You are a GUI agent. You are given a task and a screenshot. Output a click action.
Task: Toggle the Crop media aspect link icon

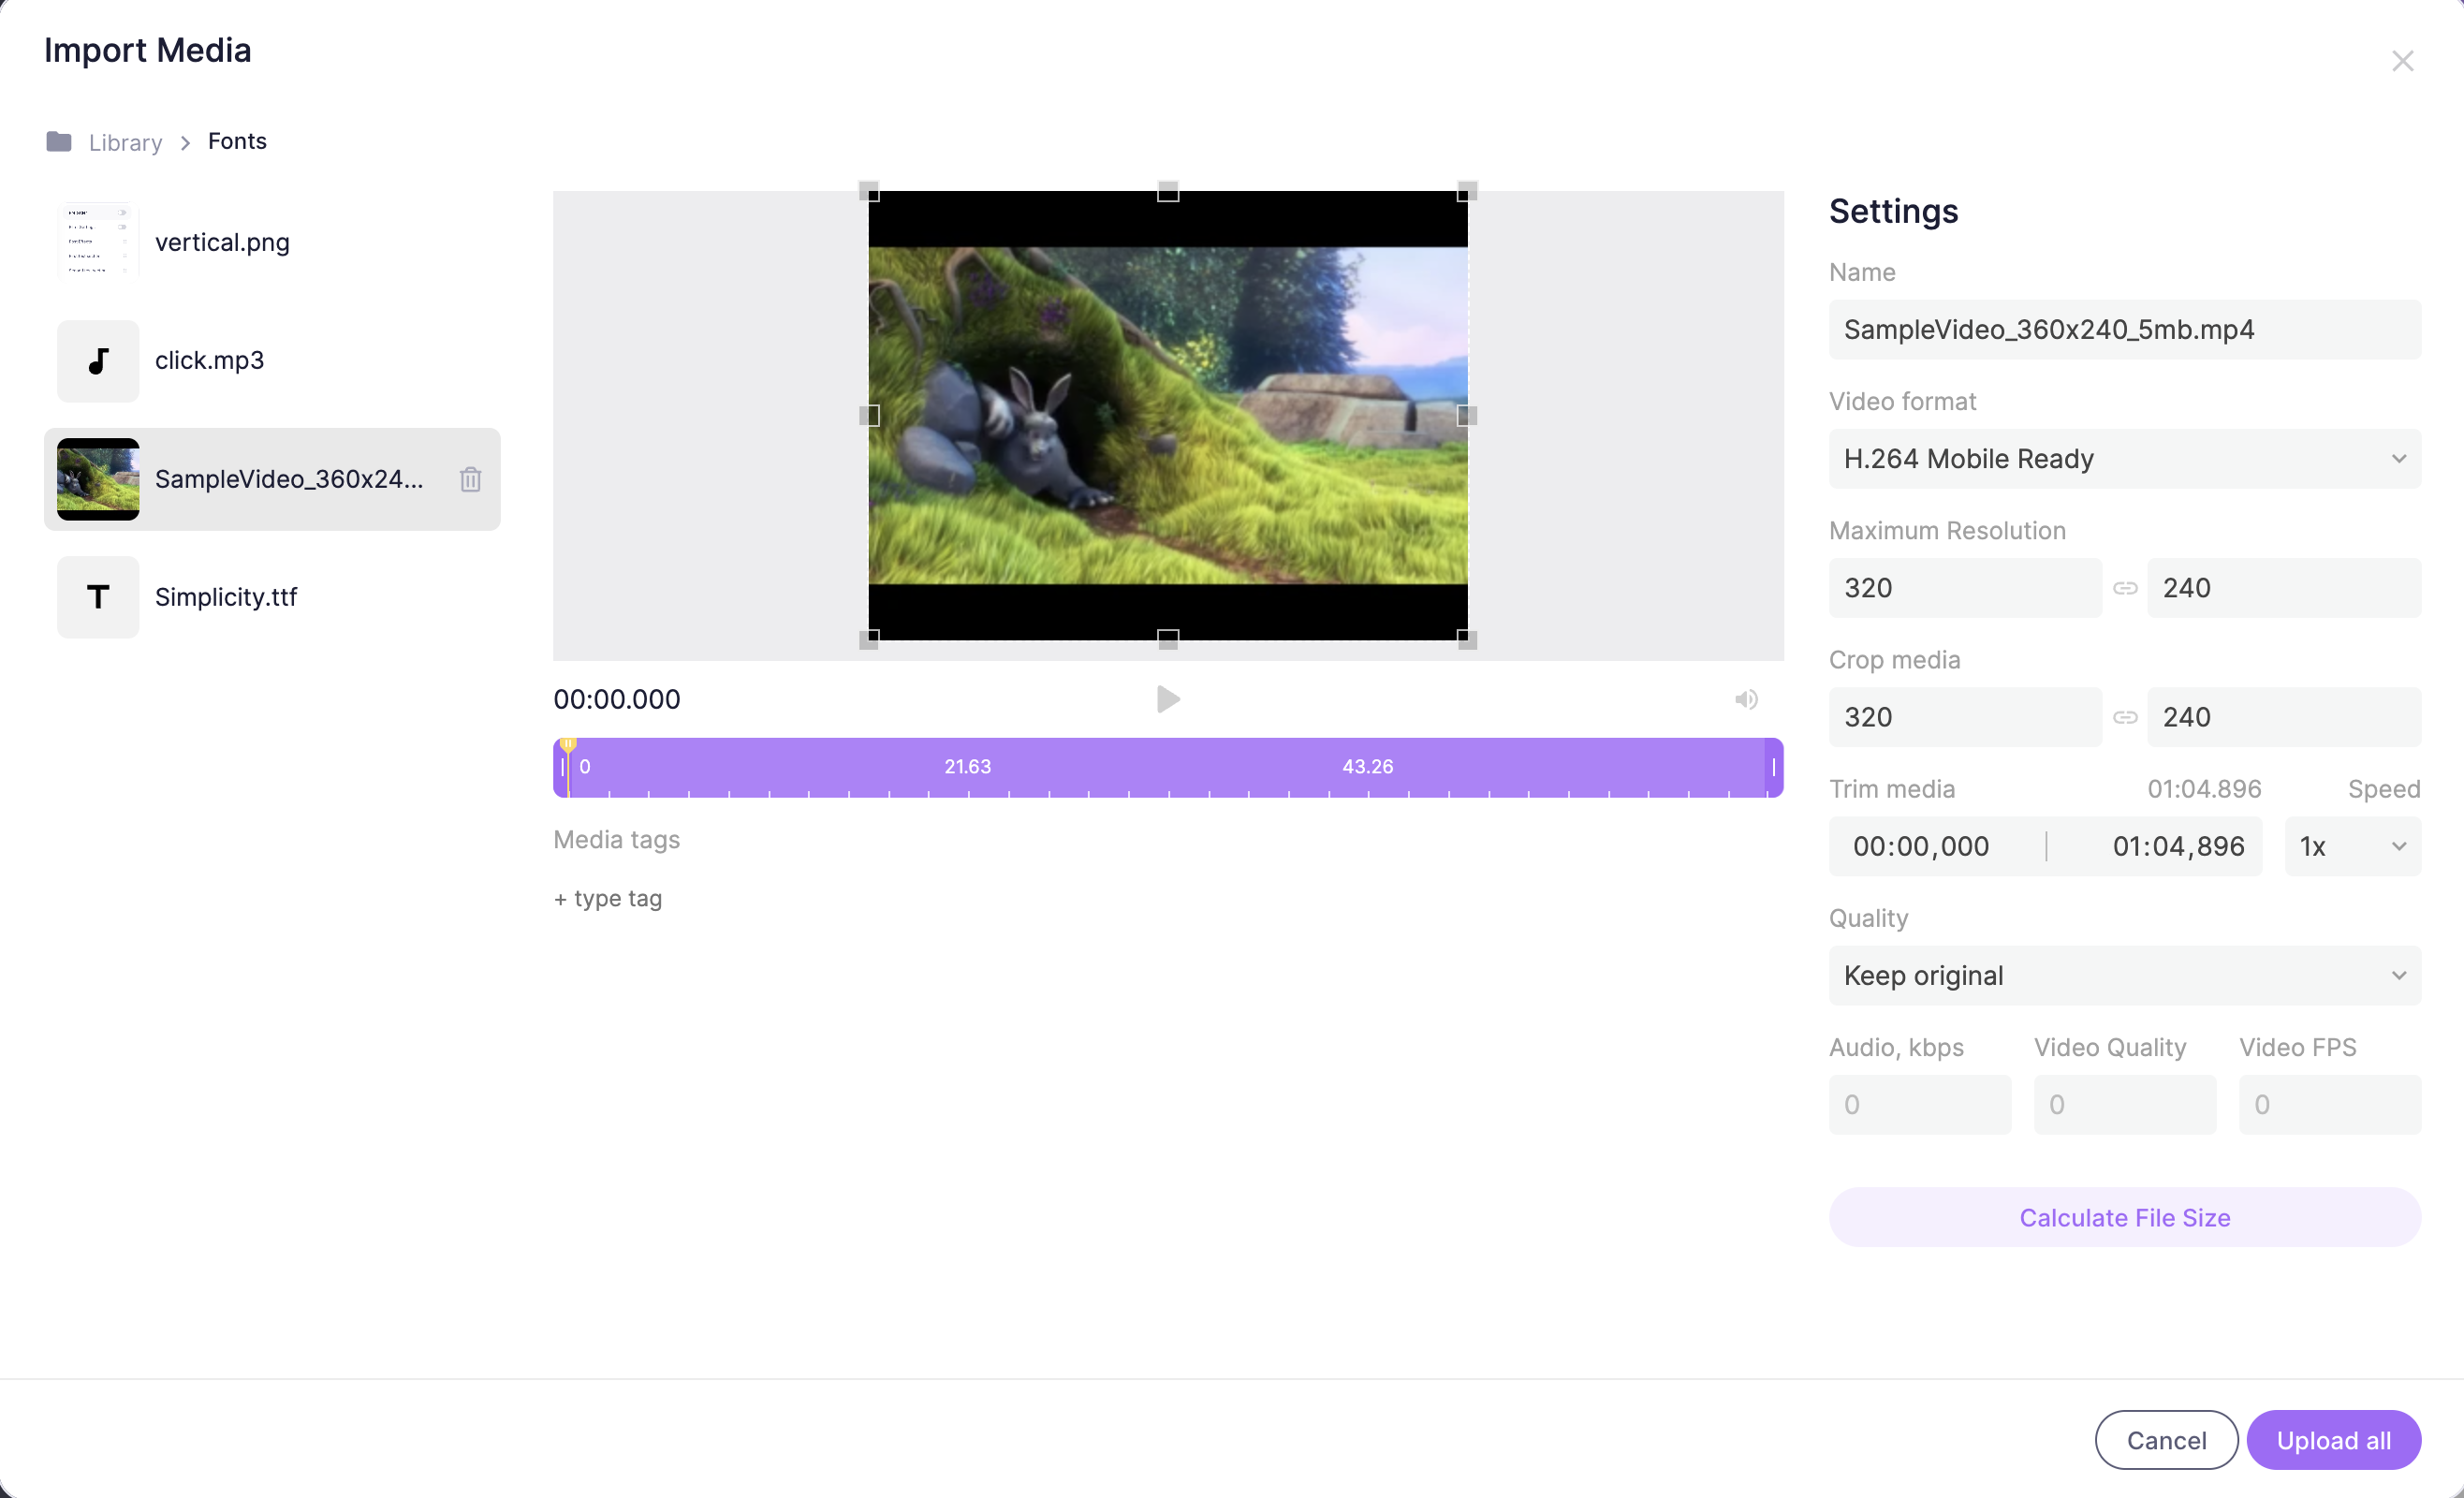tap(2124, 716)
